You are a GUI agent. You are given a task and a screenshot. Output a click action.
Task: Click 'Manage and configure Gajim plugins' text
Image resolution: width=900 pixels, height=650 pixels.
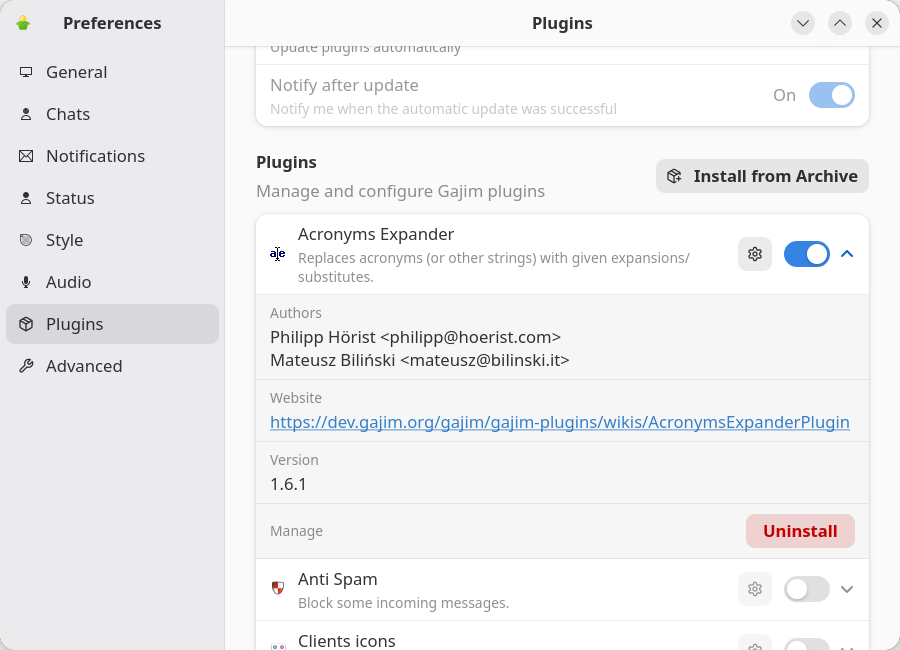401,191
